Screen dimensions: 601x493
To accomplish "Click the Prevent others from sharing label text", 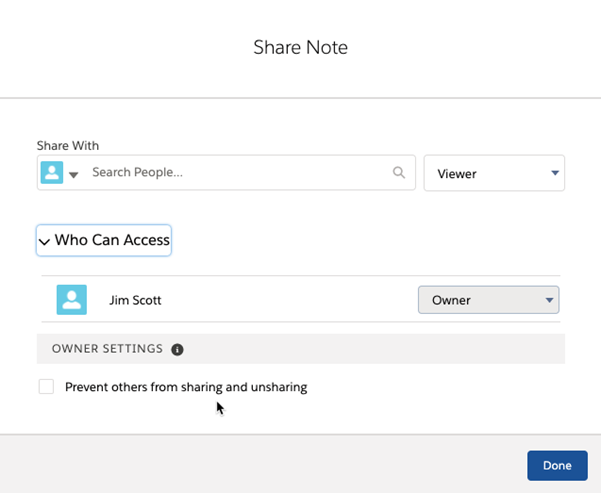I will 186,387.
